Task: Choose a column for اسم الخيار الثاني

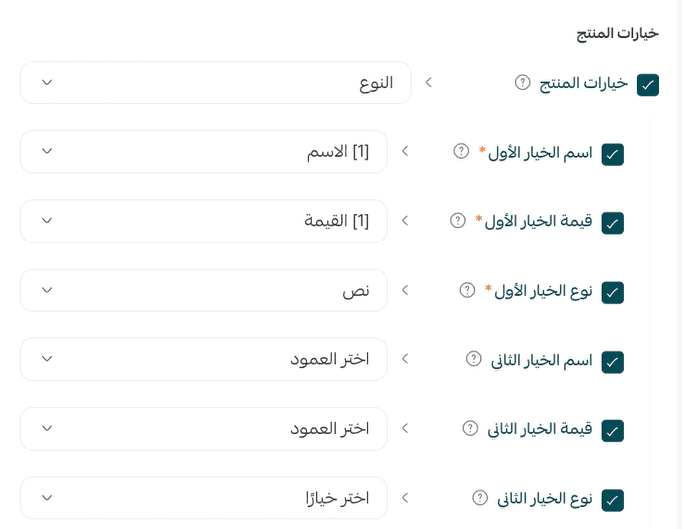Action: tap(204, 359)
